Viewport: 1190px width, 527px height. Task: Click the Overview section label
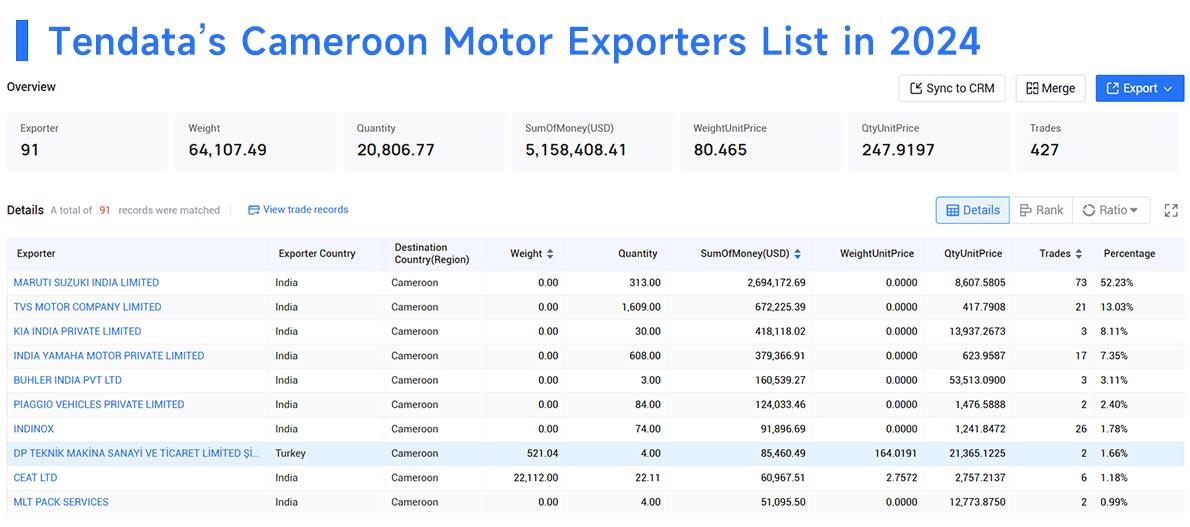[31, 87]
